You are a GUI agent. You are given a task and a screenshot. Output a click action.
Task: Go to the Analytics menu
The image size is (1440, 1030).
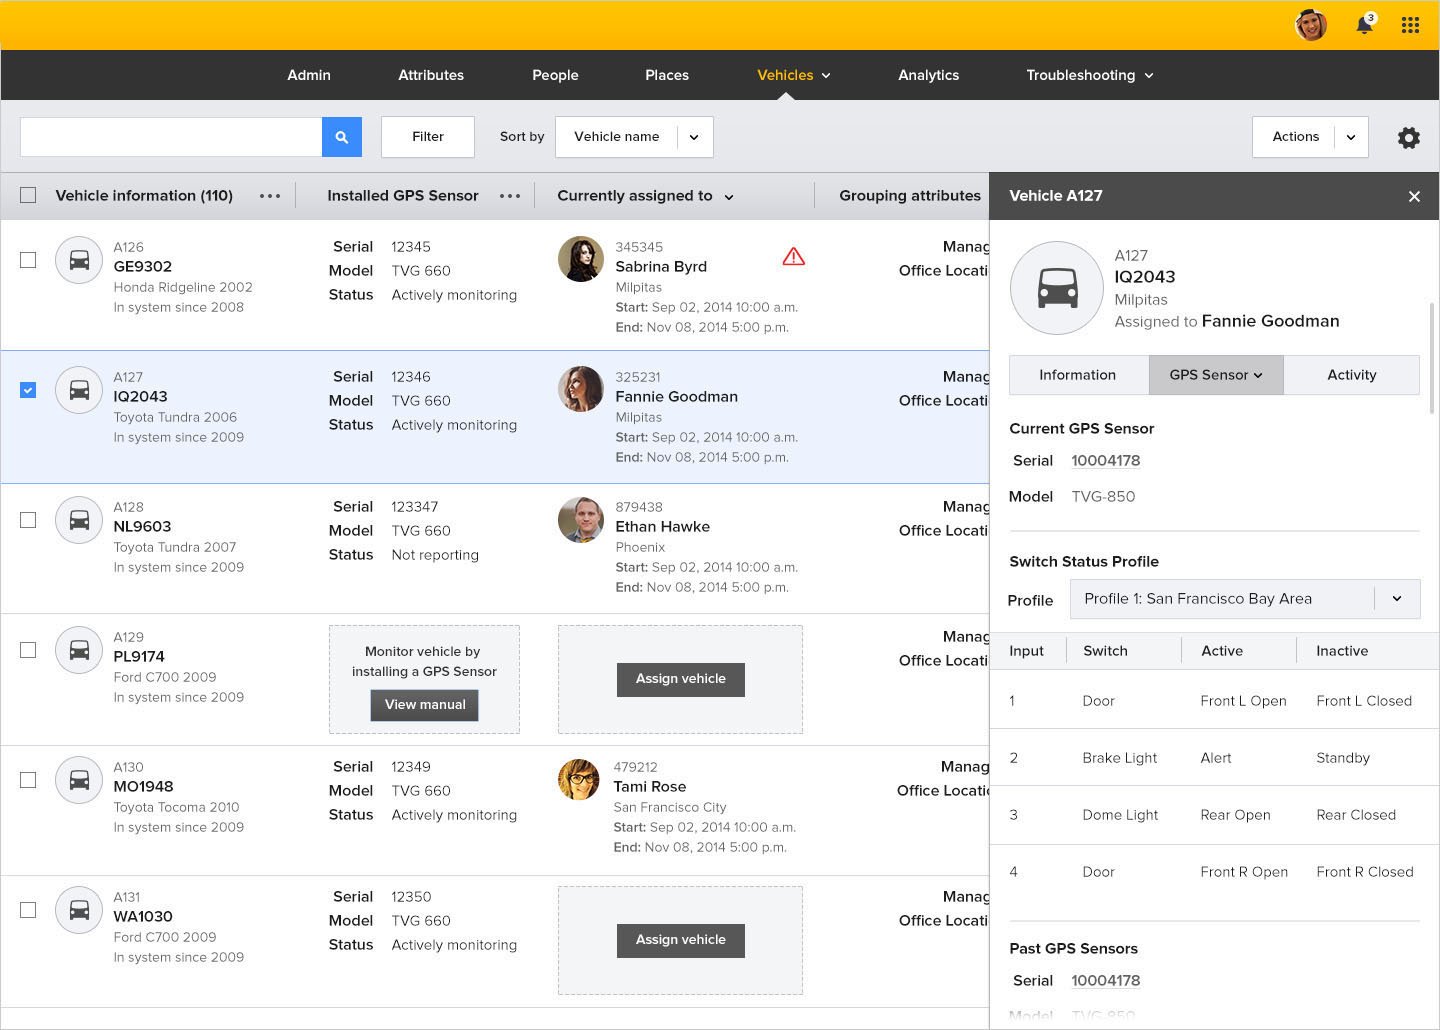coord(928,75)
